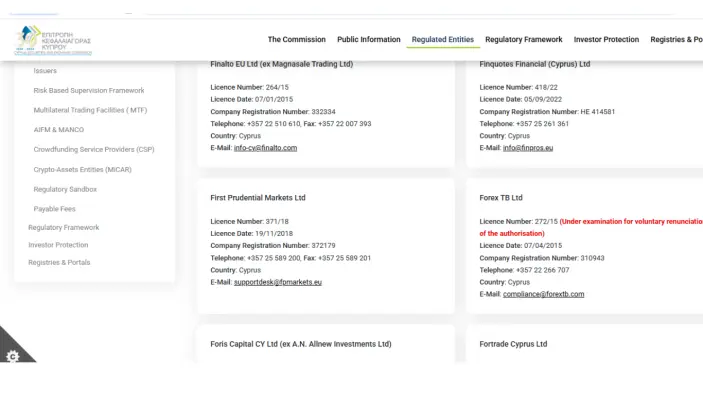Click the Cyprus Securities Commission logo
The width and height of the screenshot is (703, 395).
click(x=53, y=40)
